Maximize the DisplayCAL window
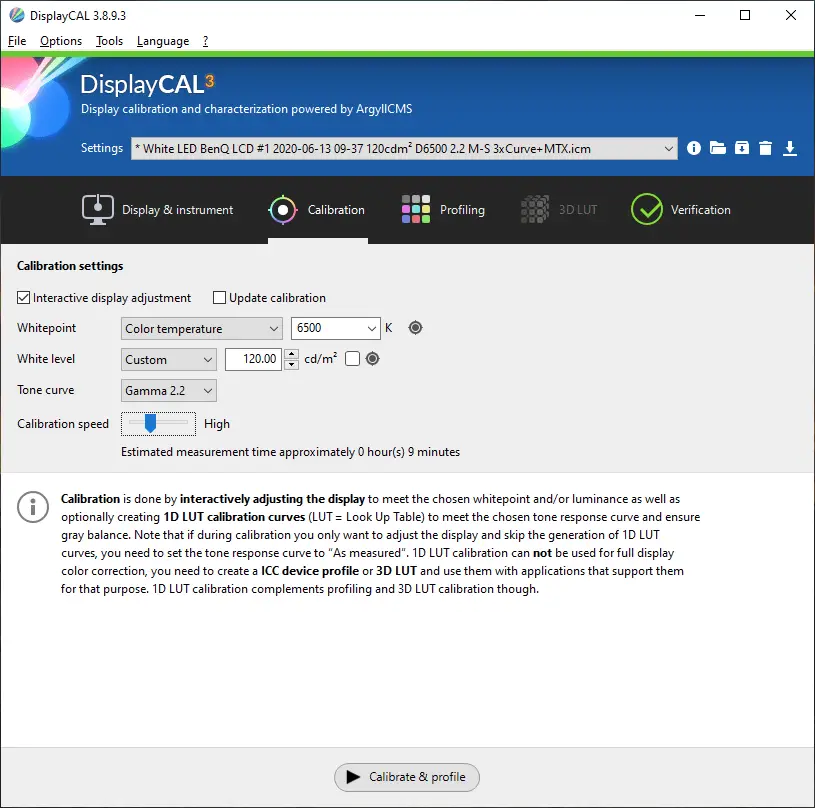 pos(745,16)
